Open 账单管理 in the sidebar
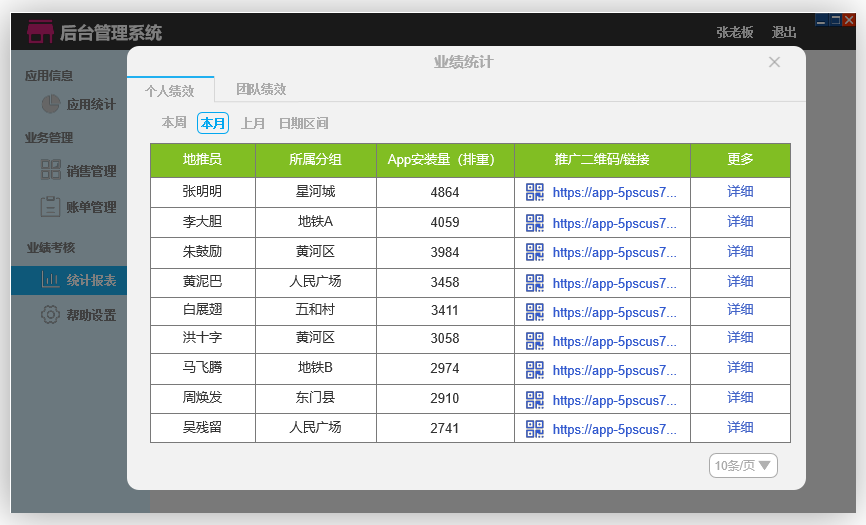The image size is (866, 525). (91, 207)
